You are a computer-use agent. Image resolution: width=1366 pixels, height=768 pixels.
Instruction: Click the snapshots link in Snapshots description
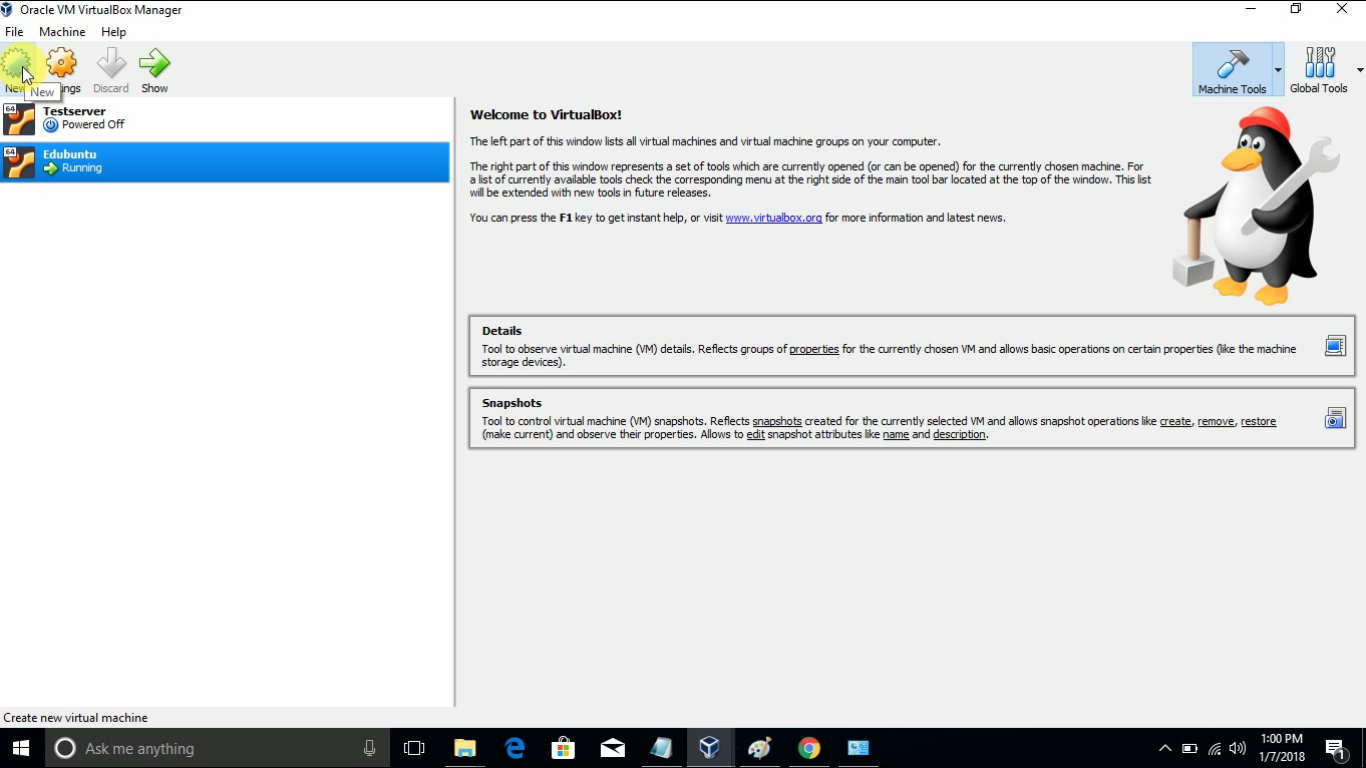coord(777,421)
